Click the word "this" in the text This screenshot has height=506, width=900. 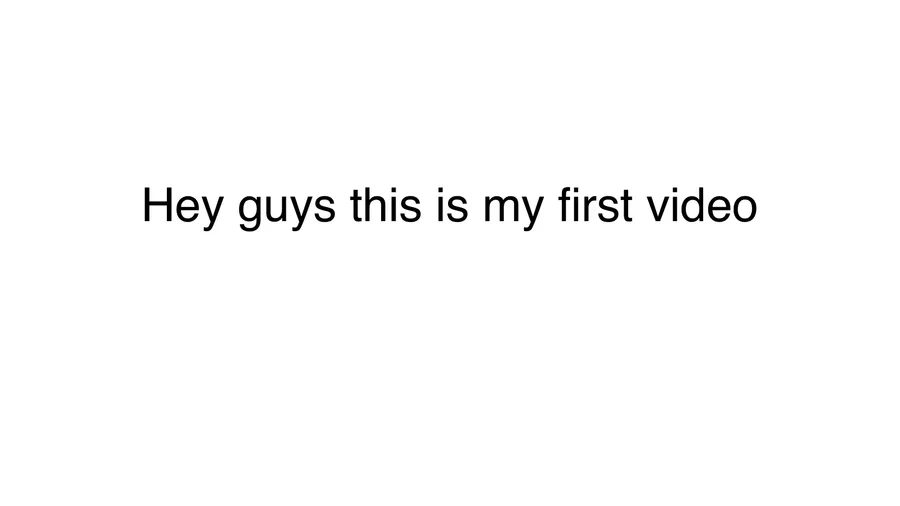click(x=386, y=206)
